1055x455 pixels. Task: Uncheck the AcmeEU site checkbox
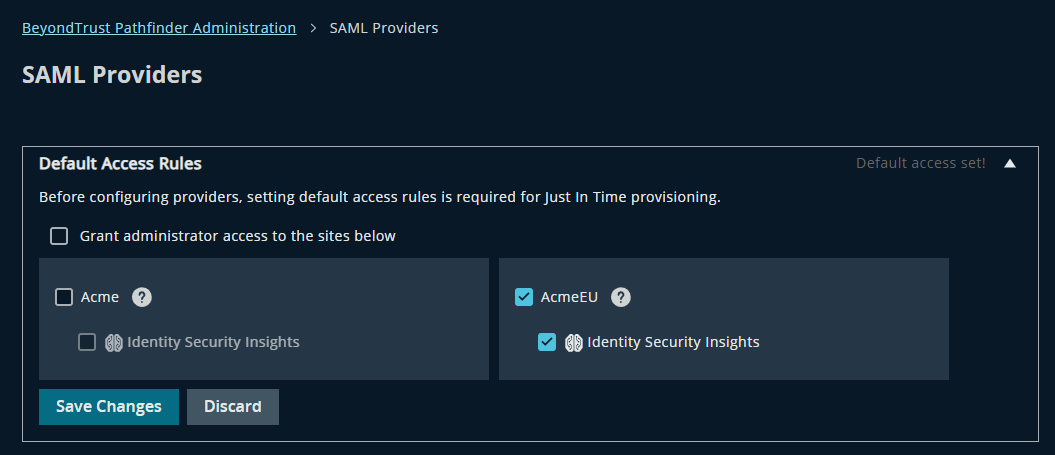pos(523,297)
